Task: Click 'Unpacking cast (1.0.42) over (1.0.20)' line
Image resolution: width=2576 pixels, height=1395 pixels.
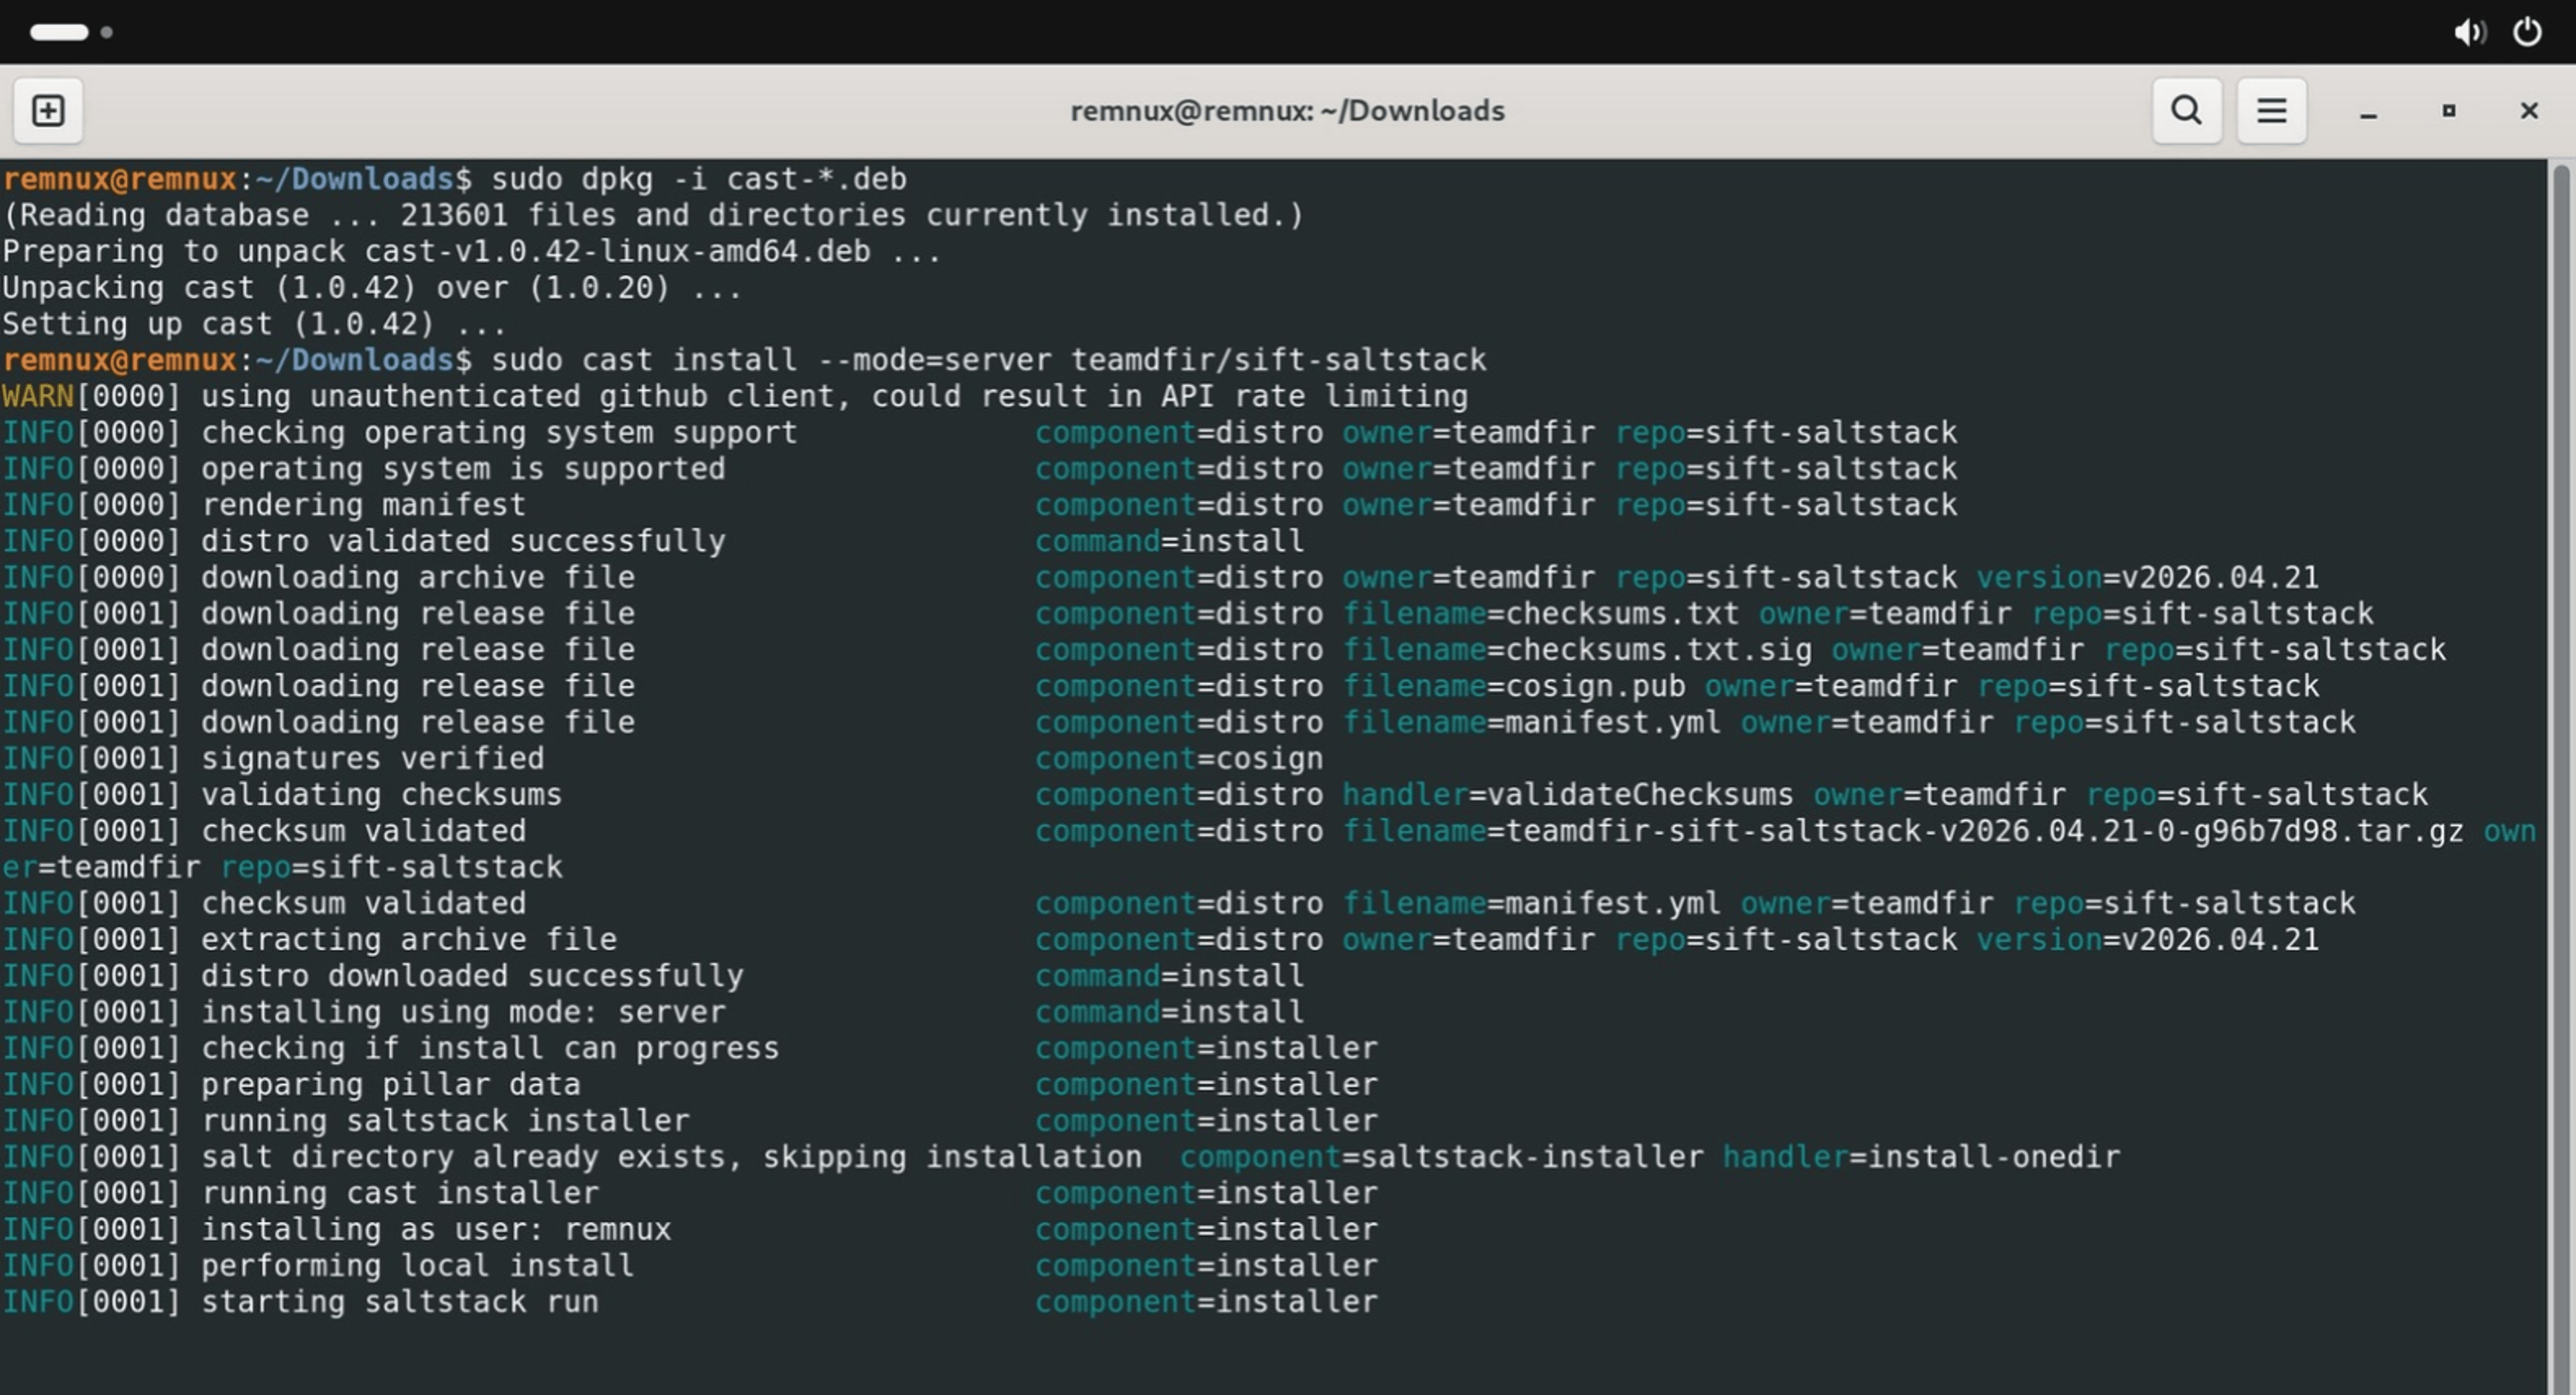Action: coord(372,288)
